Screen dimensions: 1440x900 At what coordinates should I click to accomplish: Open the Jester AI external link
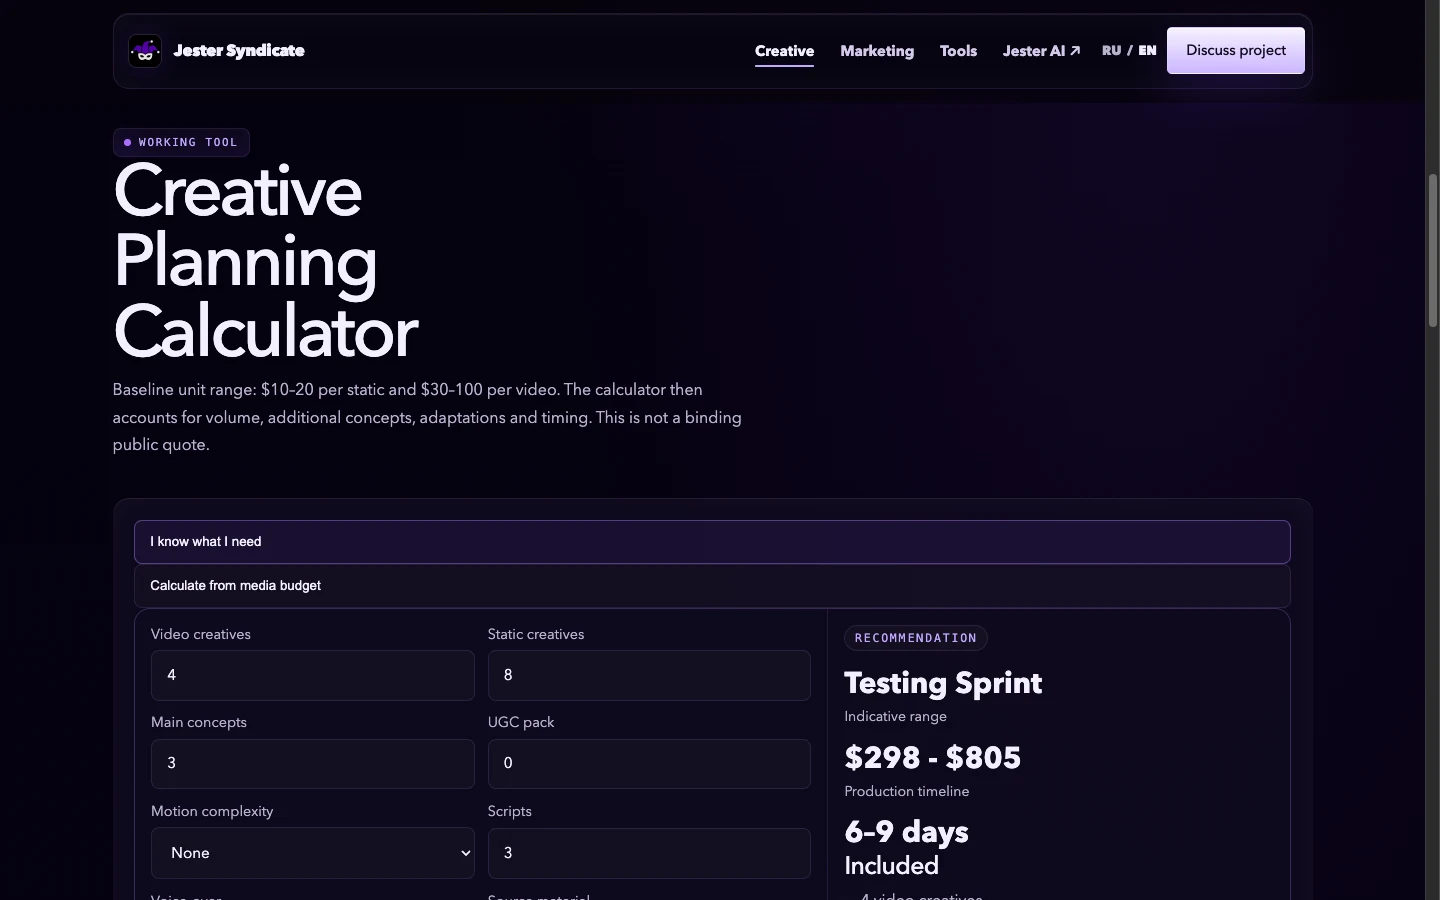[x=1041, y=51]
